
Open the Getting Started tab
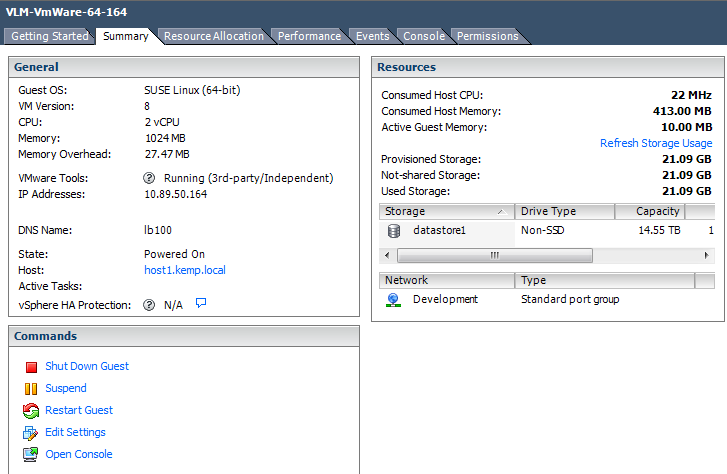(50, 36)
